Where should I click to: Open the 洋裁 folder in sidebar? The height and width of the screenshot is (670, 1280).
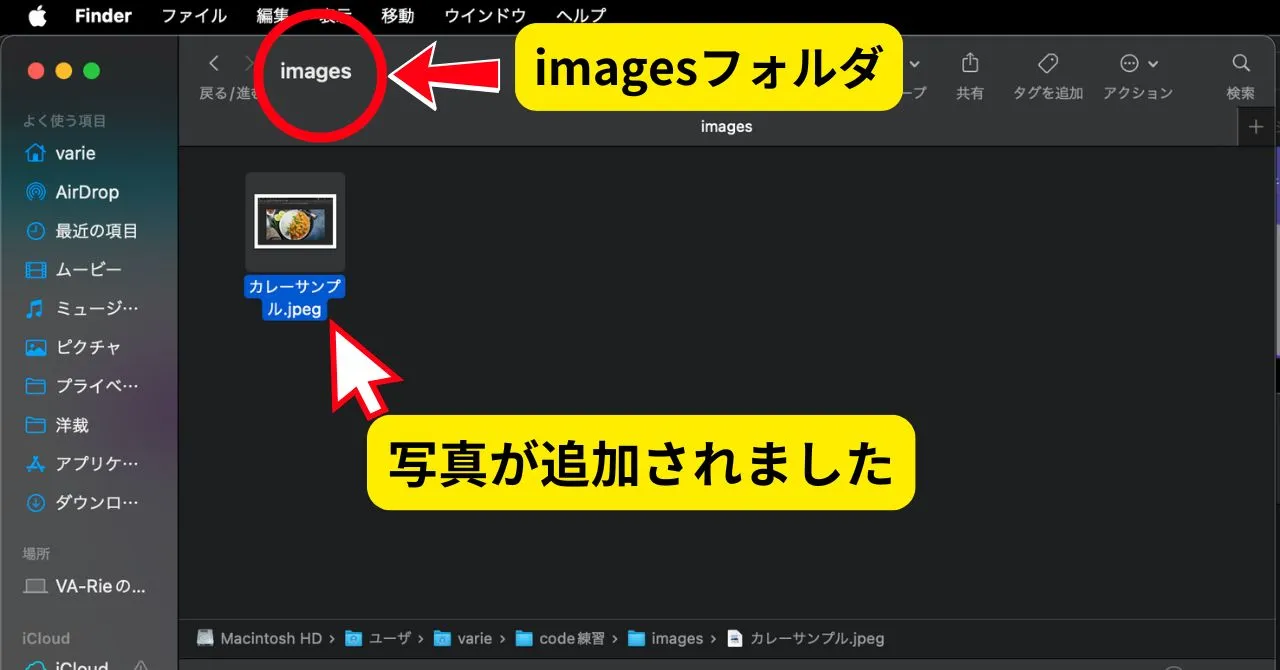tap(72, 425)
